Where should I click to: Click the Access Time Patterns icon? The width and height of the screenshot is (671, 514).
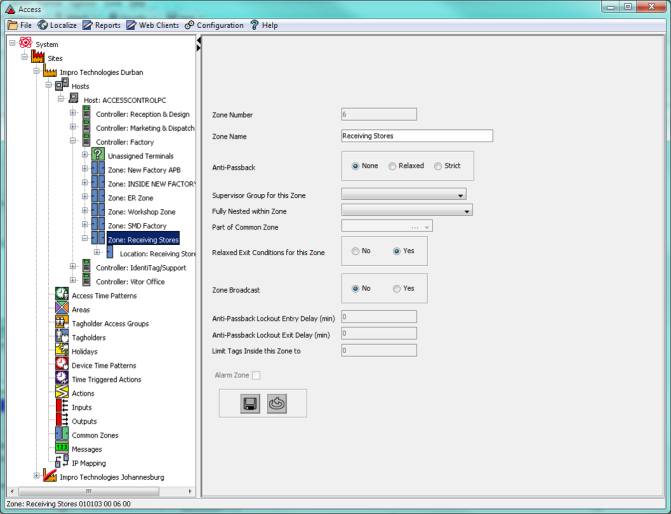62,294
